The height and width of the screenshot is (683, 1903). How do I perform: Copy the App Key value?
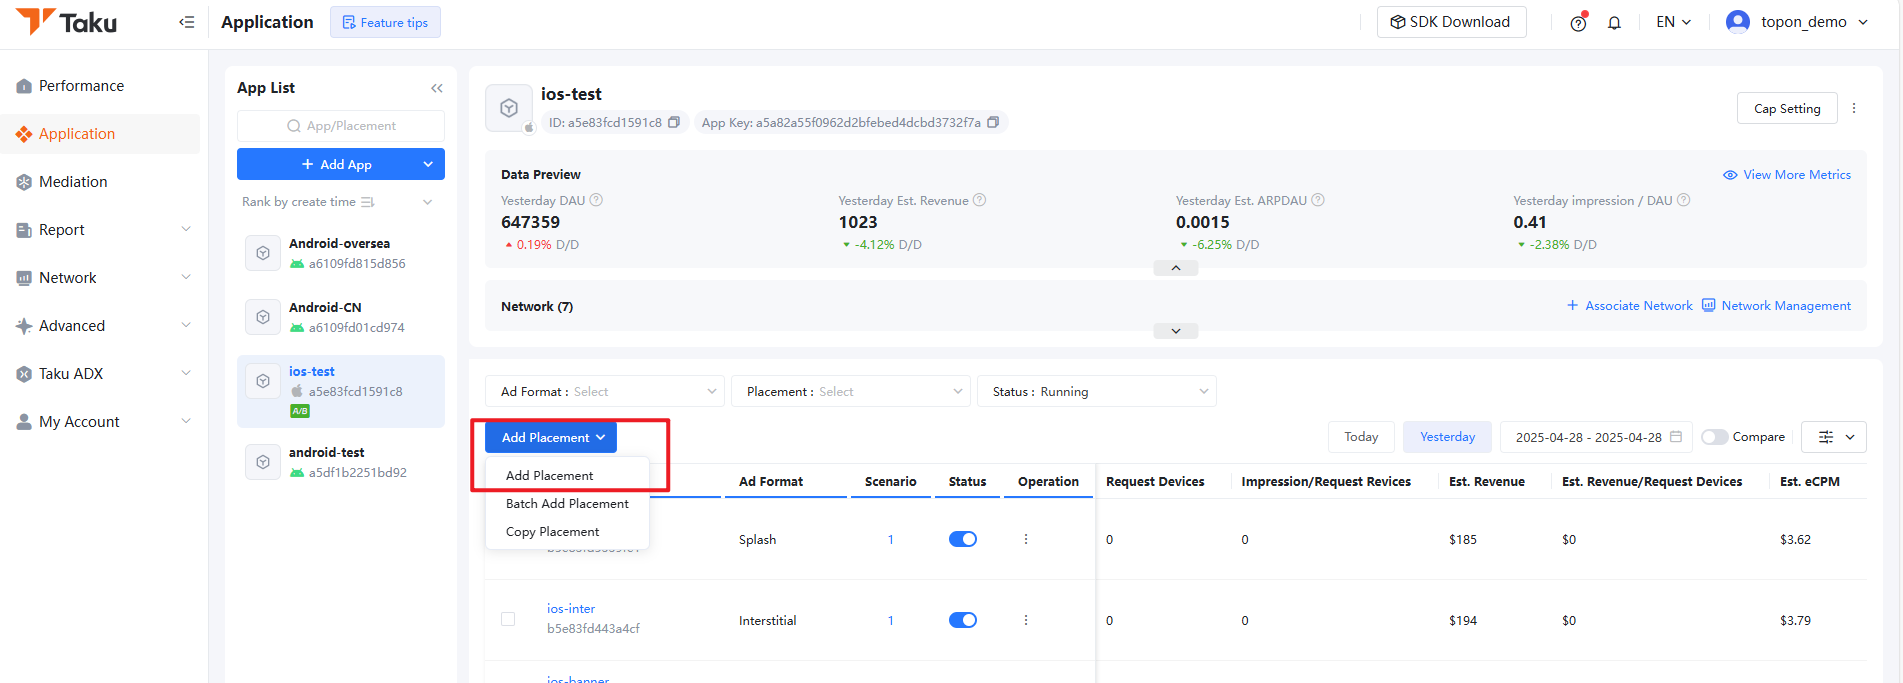993,122
